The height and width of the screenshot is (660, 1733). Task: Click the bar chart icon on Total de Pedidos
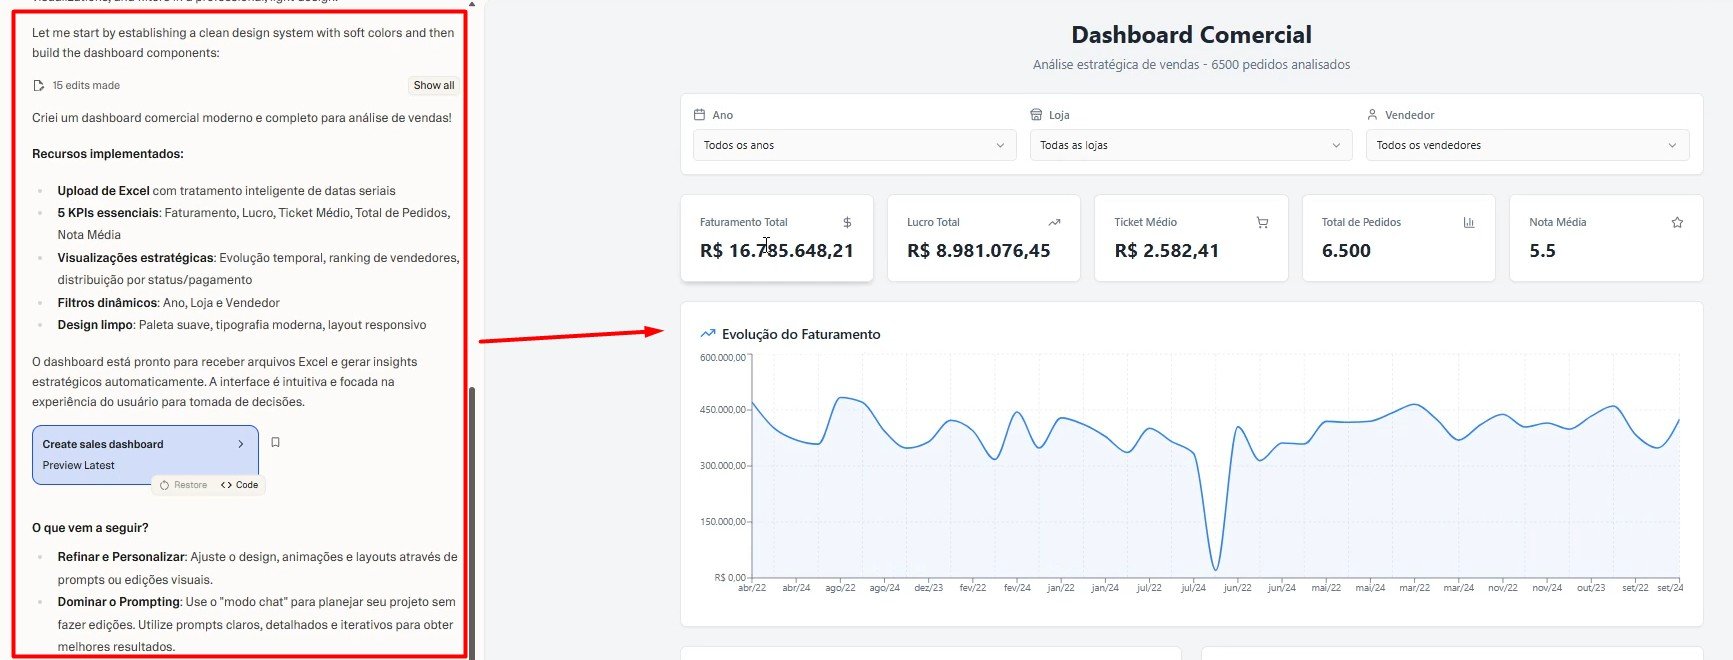[x=1469, y=223]
